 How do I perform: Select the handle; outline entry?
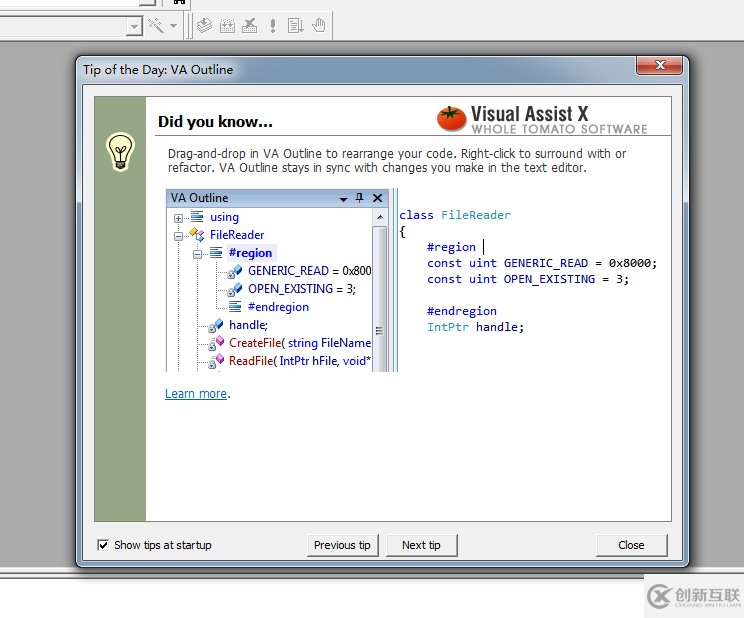(248, 325)
